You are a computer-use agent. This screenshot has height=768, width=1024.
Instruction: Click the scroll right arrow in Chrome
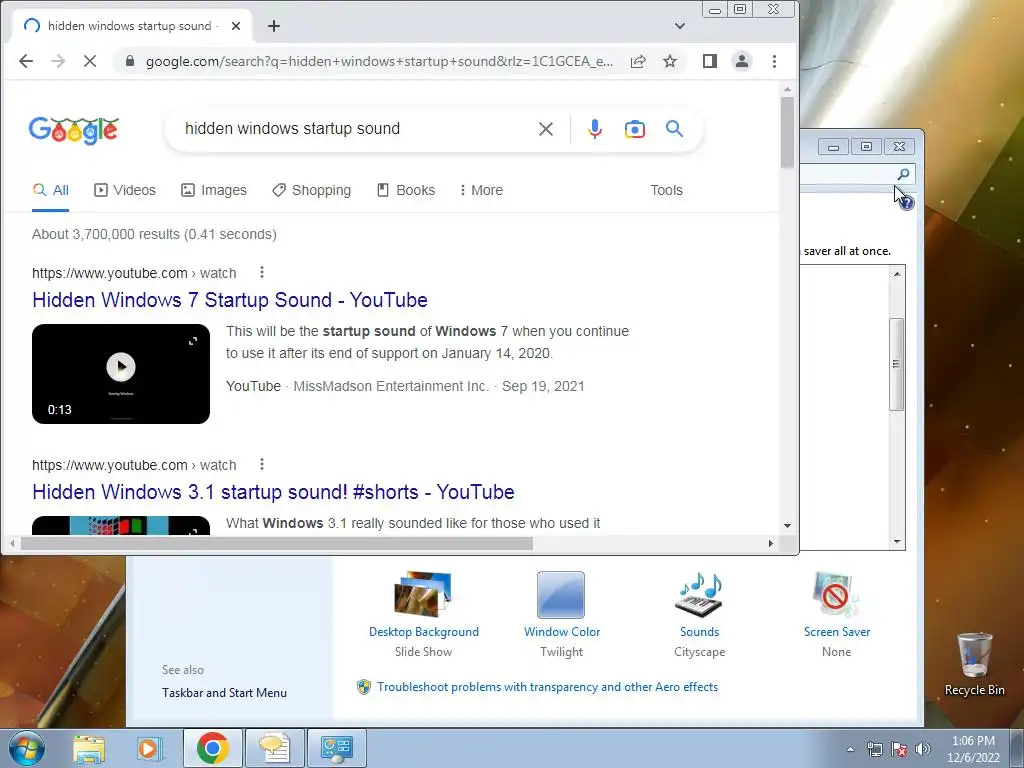[771, 543]
